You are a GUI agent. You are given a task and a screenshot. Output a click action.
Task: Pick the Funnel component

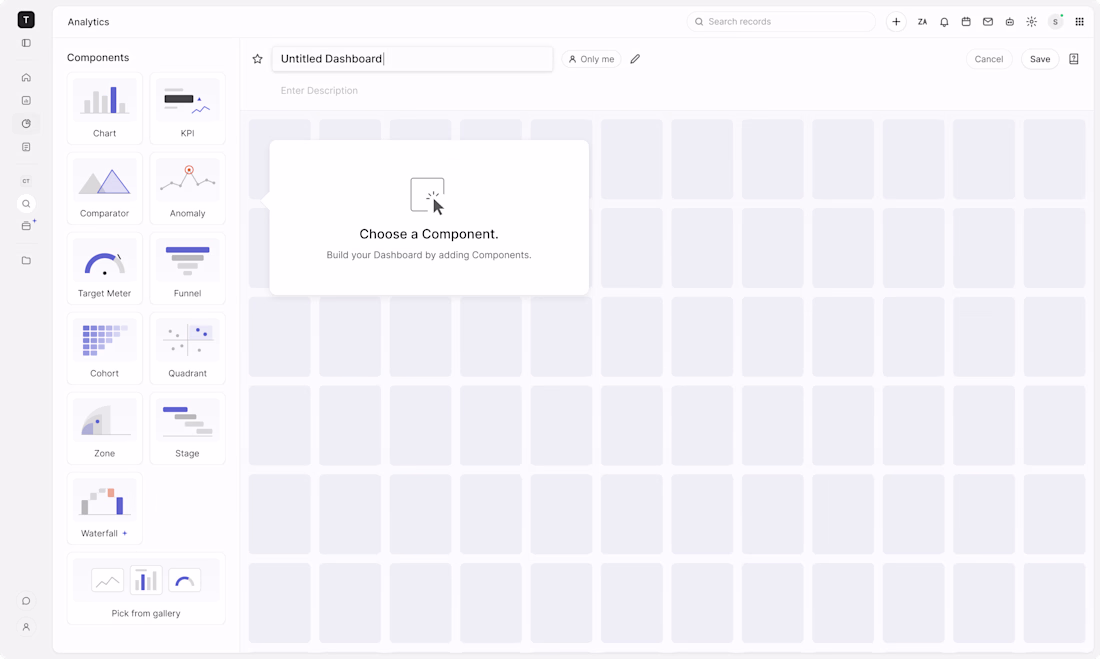(187, 268)
